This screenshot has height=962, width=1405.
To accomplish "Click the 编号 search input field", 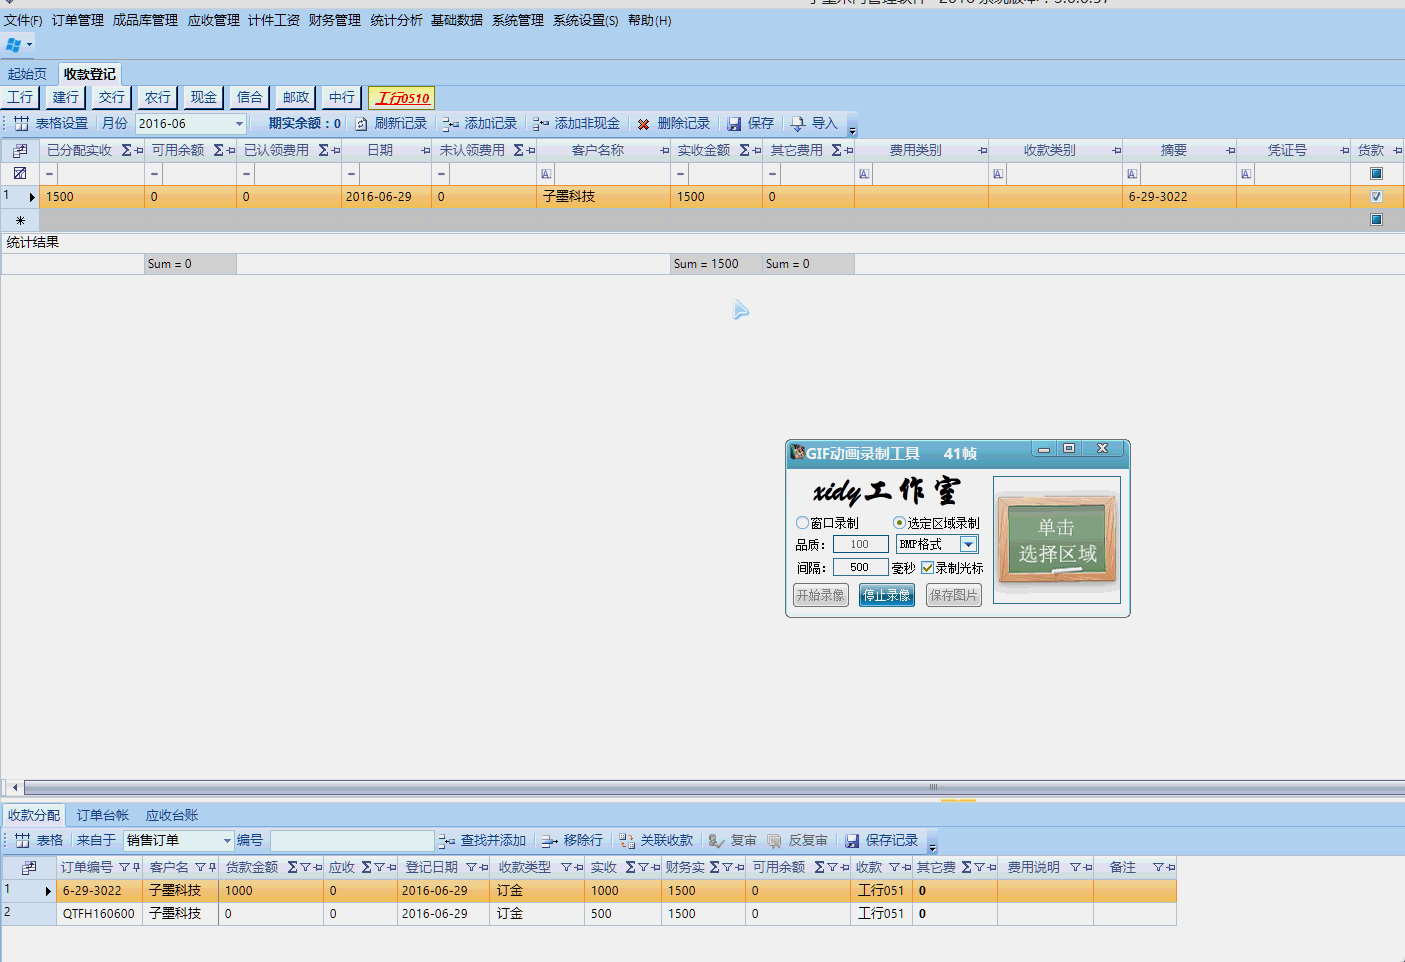I will pyautogui.click(x=351, y=841).
